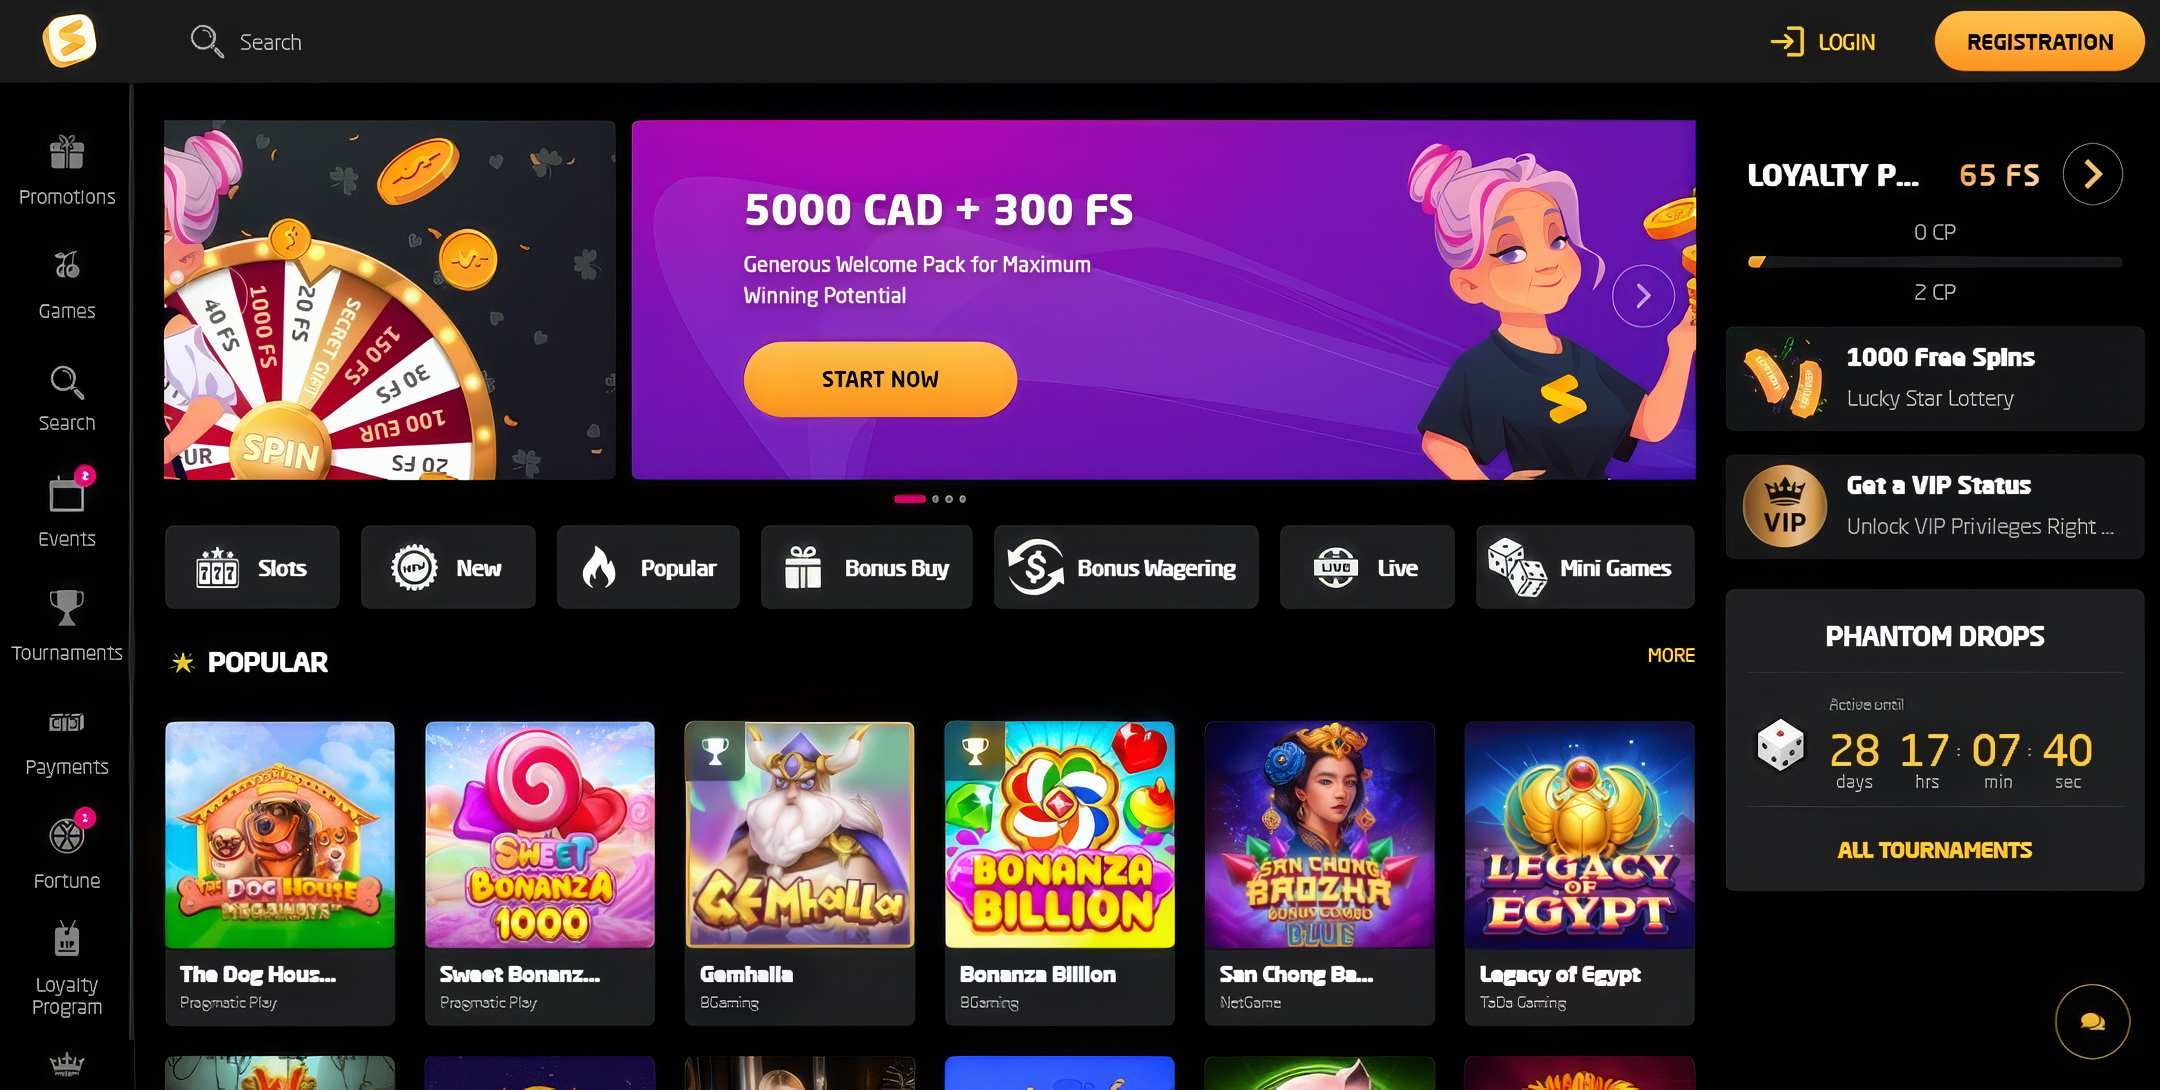Click the START NOW button
2160x1090 pixels.
coord(880,379)
